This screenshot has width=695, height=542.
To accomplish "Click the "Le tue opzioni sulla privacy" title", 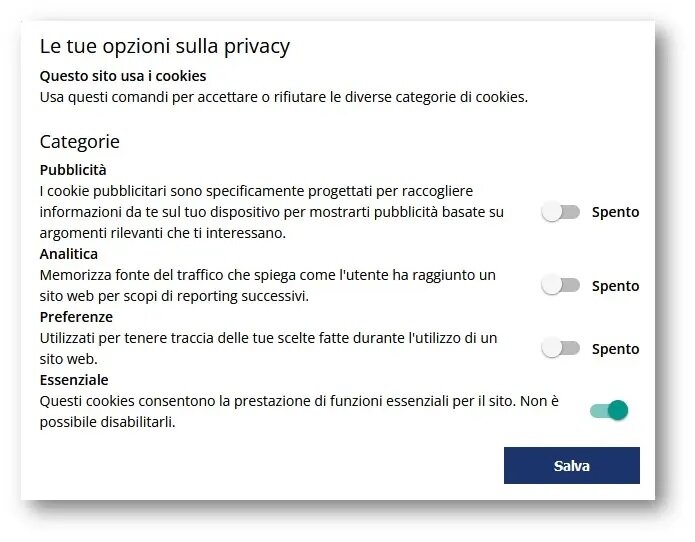I will pyautogui.click(x=165, y=46).
